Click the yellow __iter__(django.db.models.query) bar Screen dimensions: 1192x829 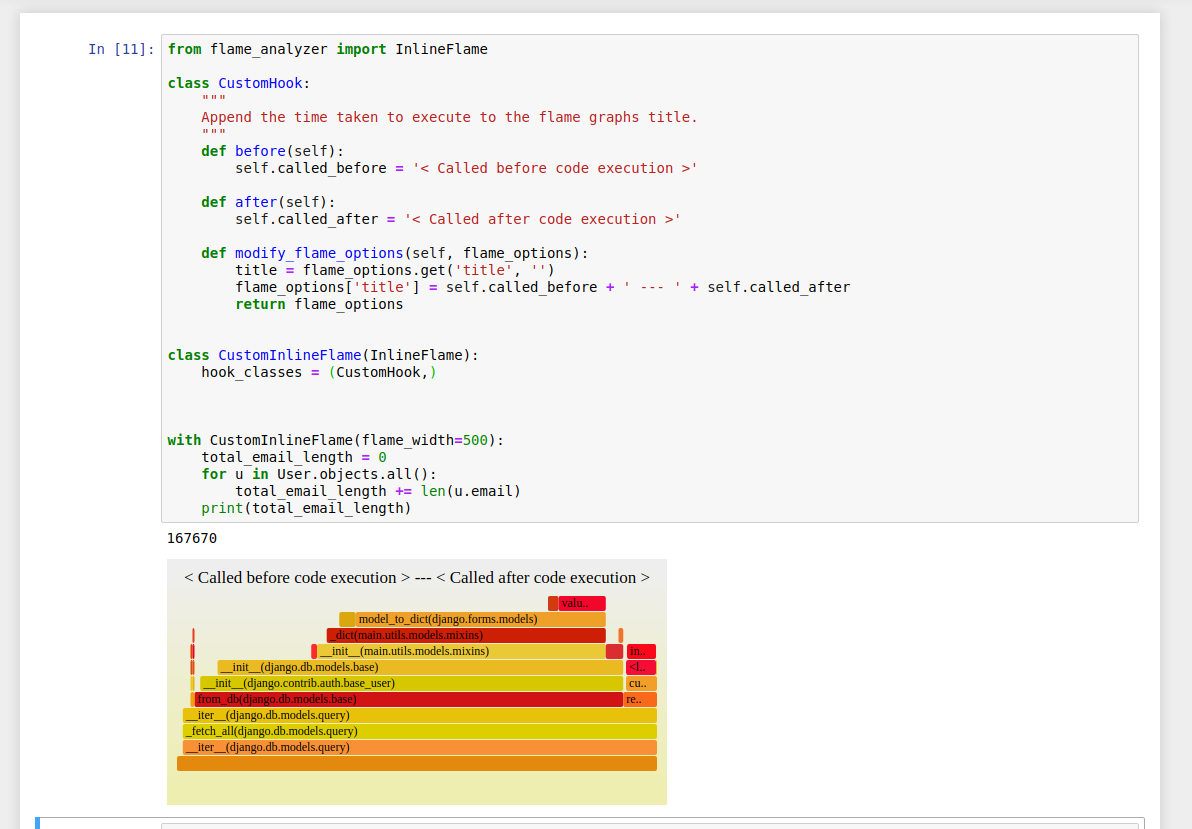coord(419,715)
